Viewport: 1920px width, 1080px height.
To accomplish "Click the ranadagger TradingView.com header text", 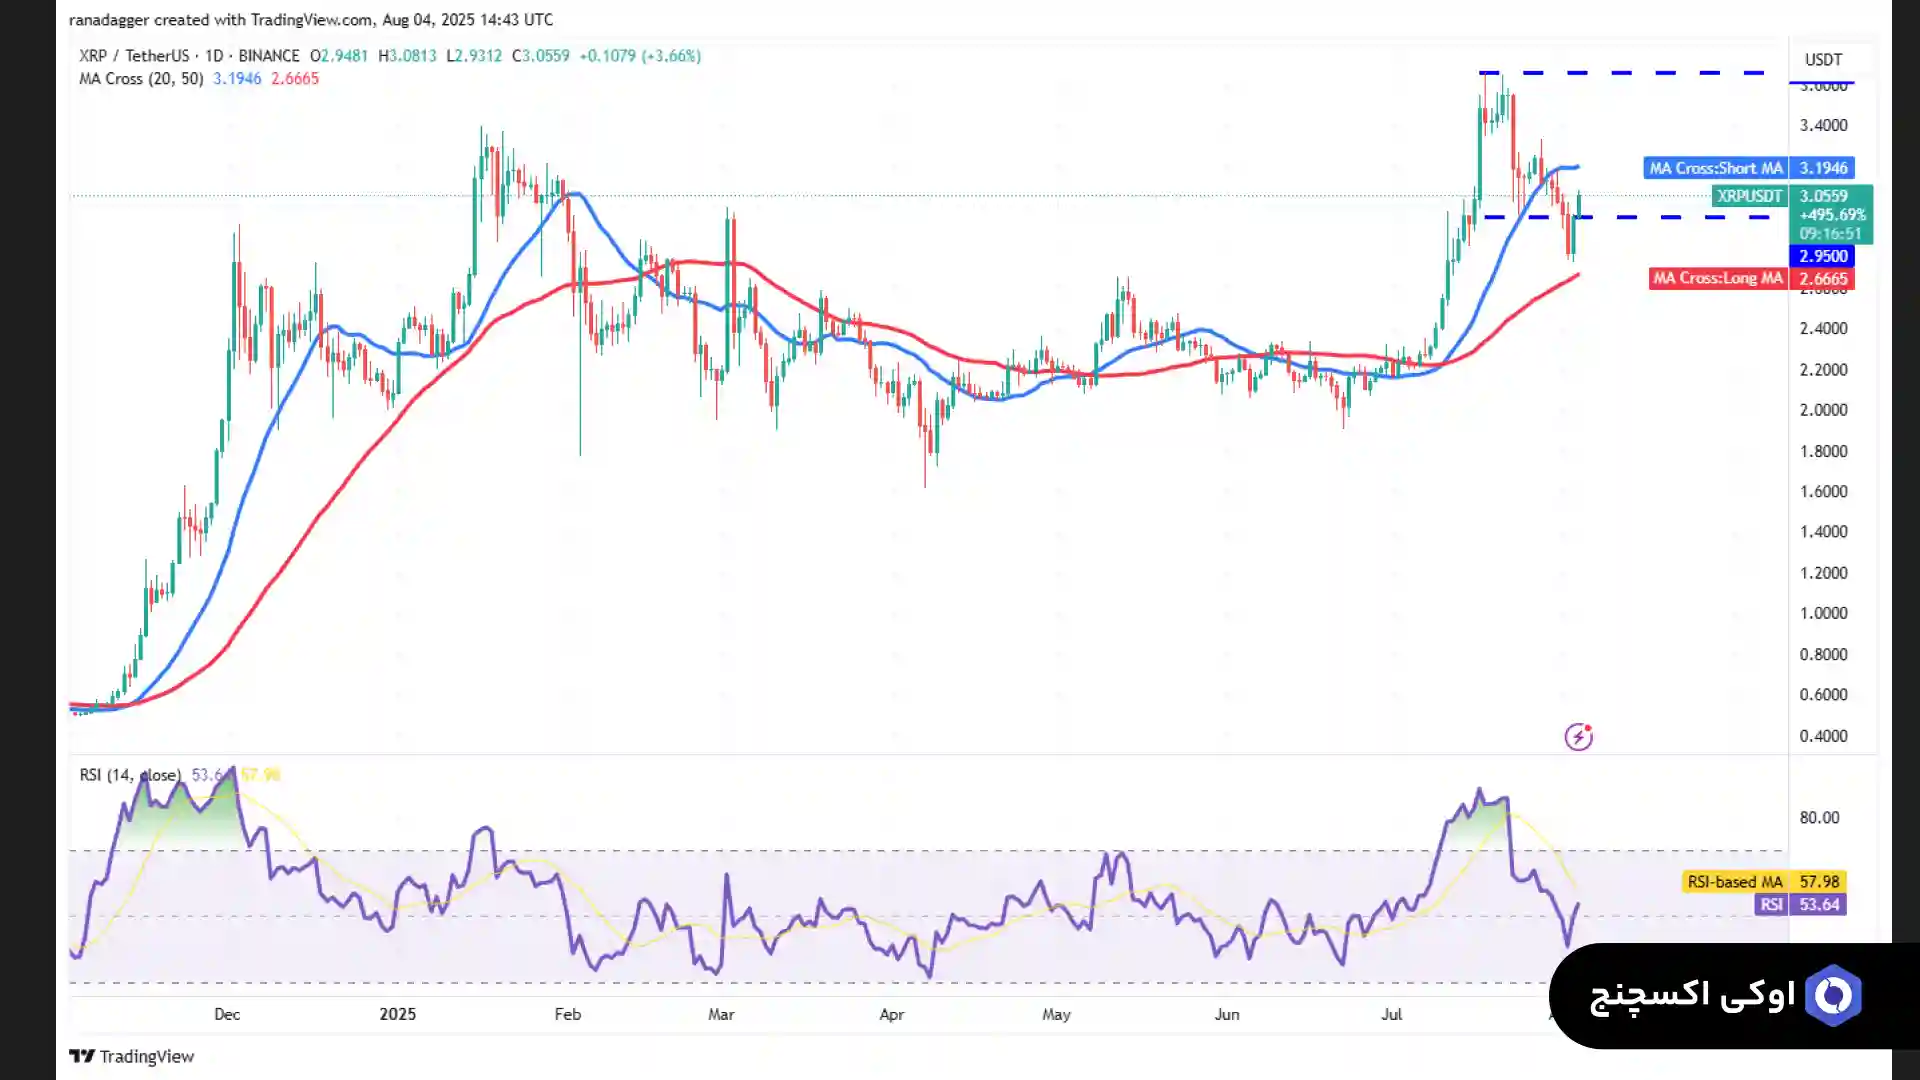I will [310, 20].
